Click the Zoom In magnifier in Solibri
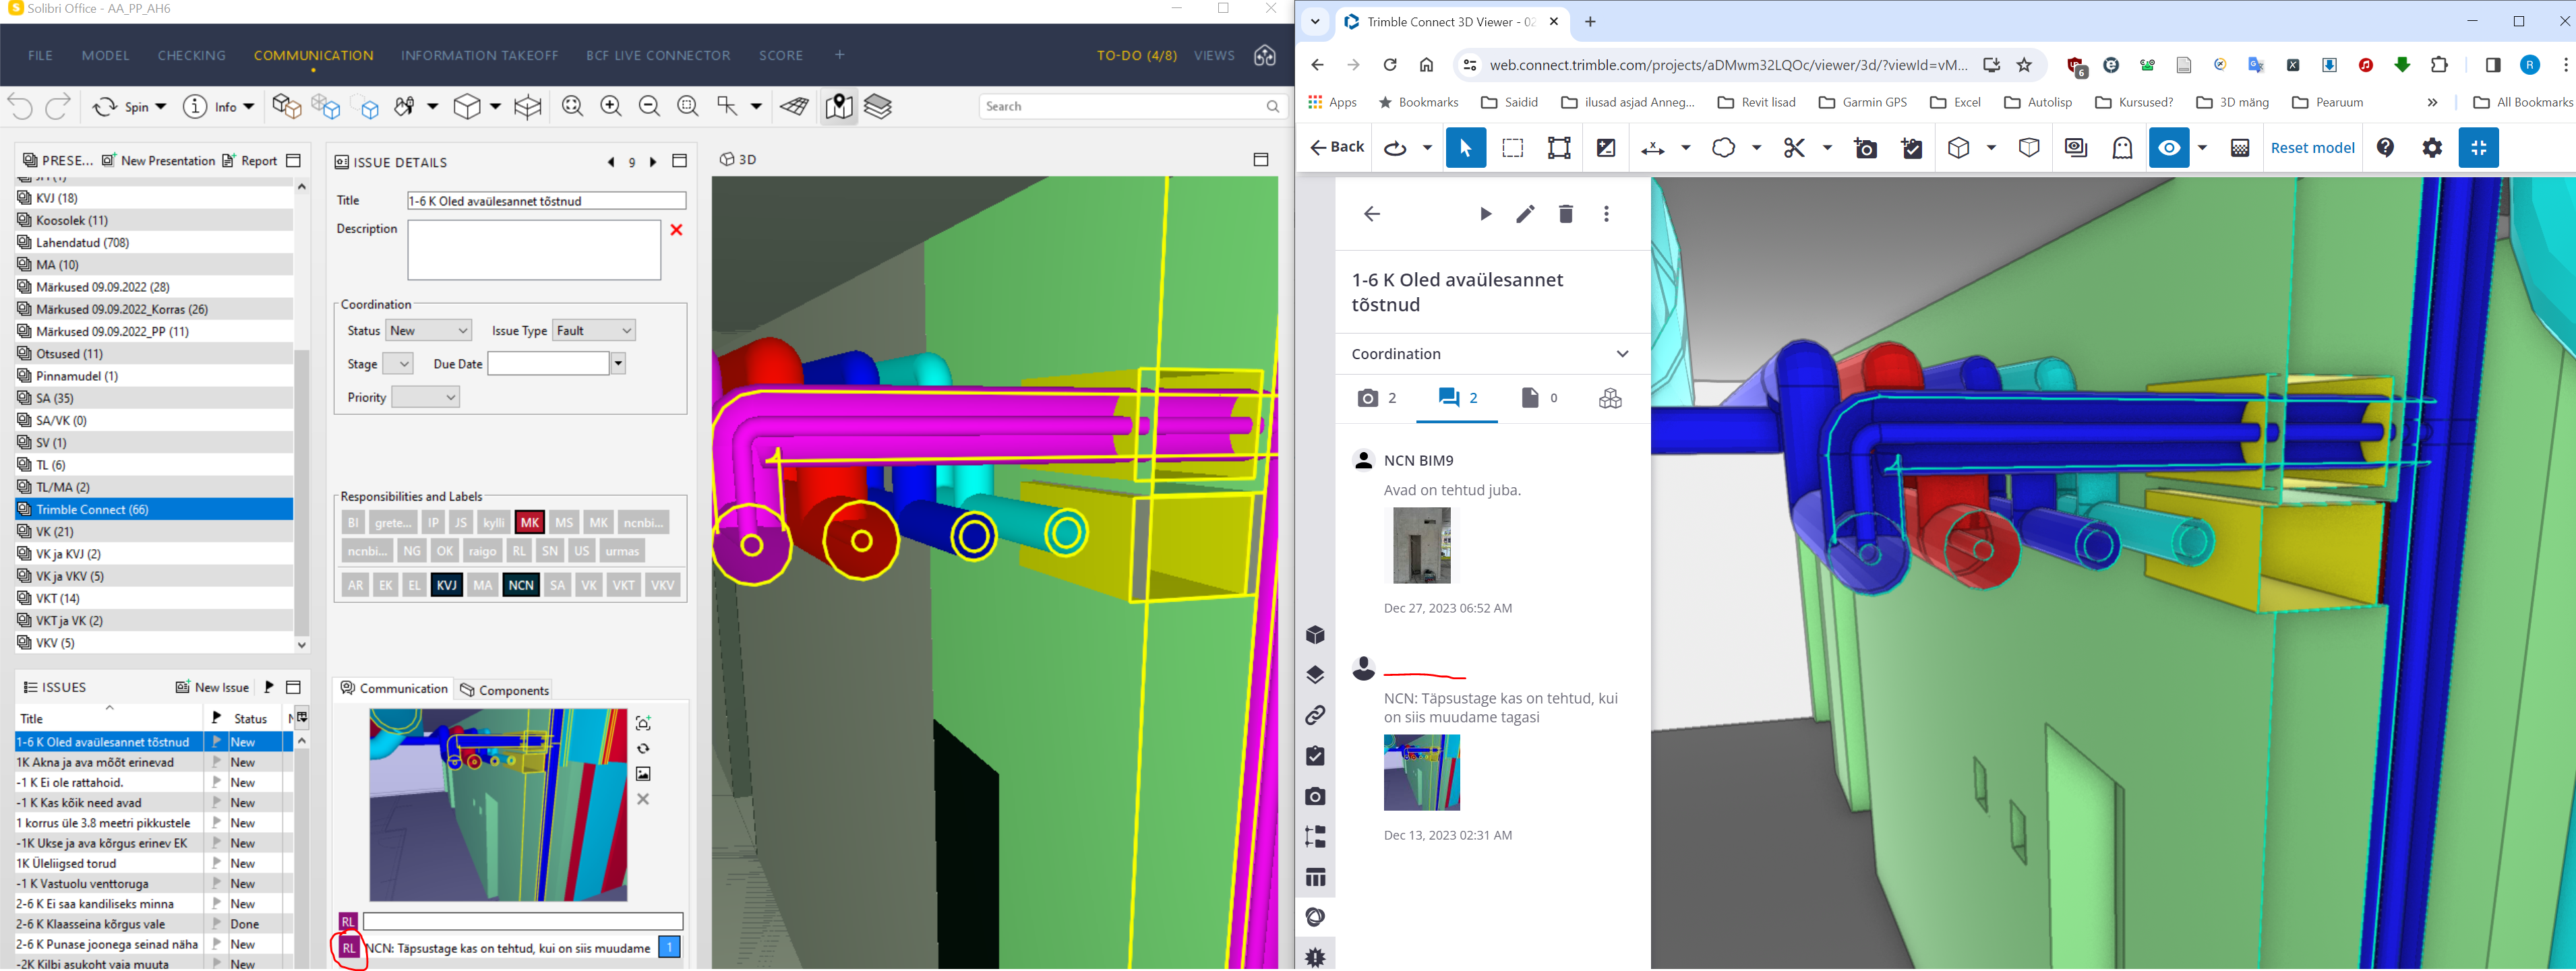 tap(611, 106)
